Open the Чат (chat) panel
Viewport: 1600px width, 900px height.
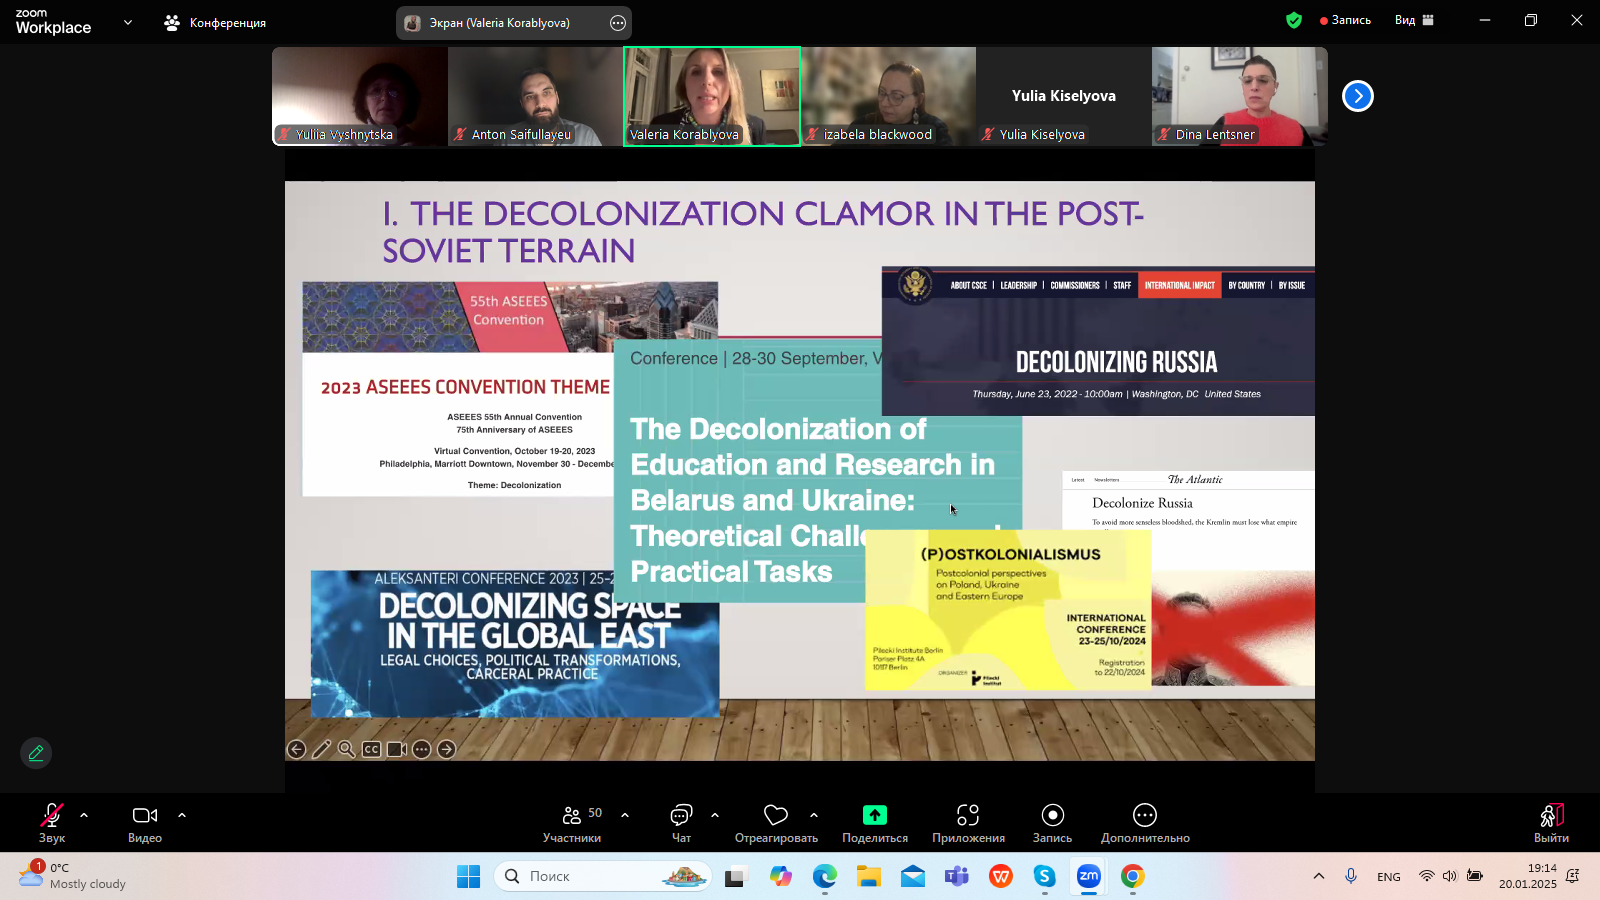pos(681,822)
